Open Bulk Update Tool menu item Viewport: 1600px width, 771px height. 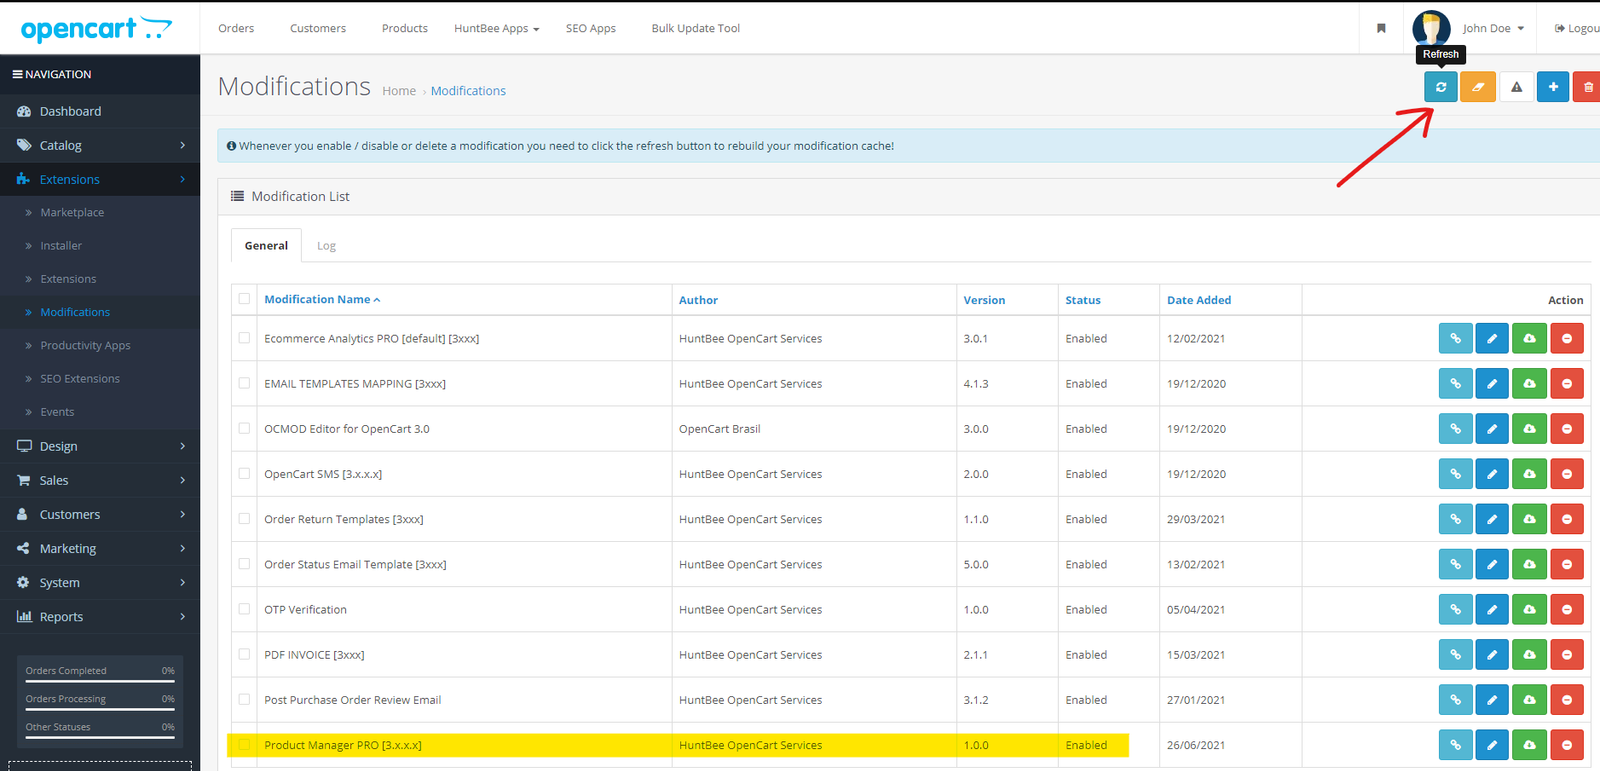tap(696, 28)
